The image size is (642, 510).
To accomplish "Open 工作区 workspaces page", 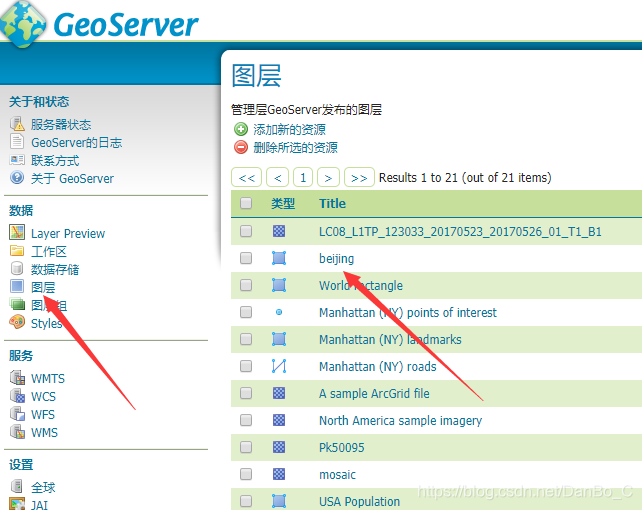I will click(49, 251).
